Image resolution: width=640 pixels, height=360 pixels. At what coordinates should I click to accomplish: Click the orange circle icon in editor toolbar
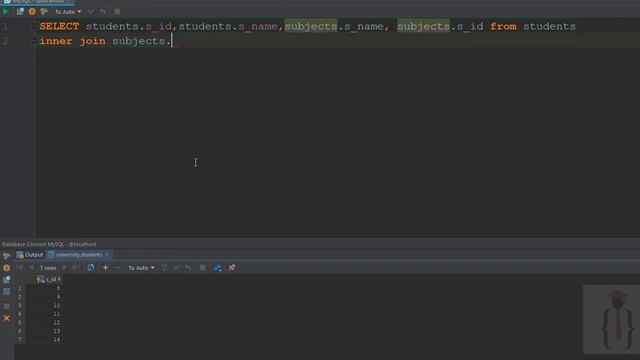pos(32,12)
